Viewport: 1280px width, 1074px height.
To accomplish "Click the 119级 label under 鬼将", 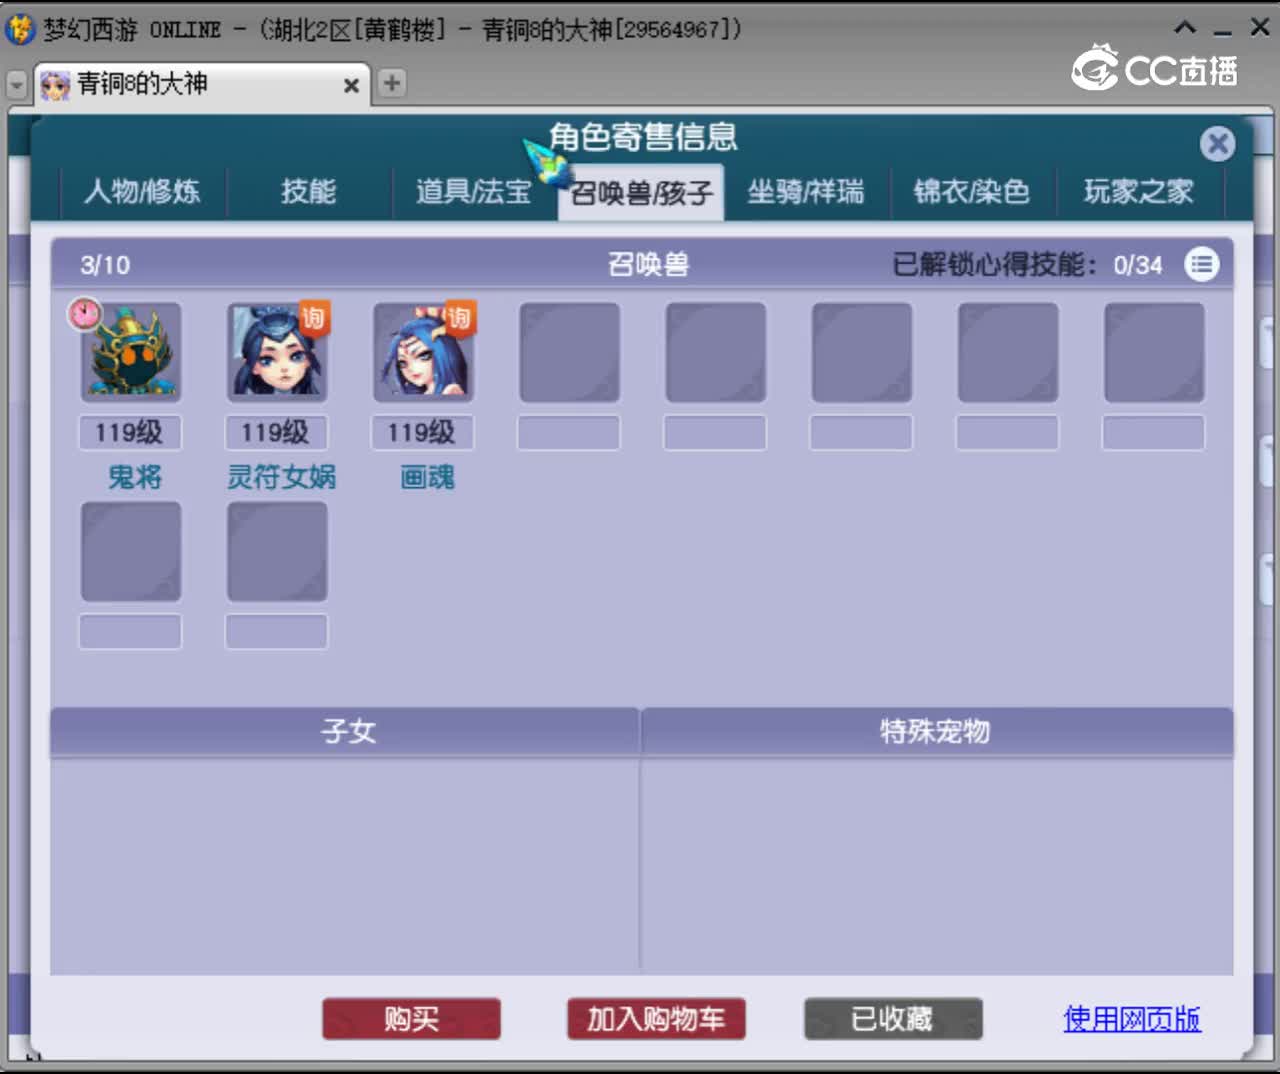I will pos(130,432).
